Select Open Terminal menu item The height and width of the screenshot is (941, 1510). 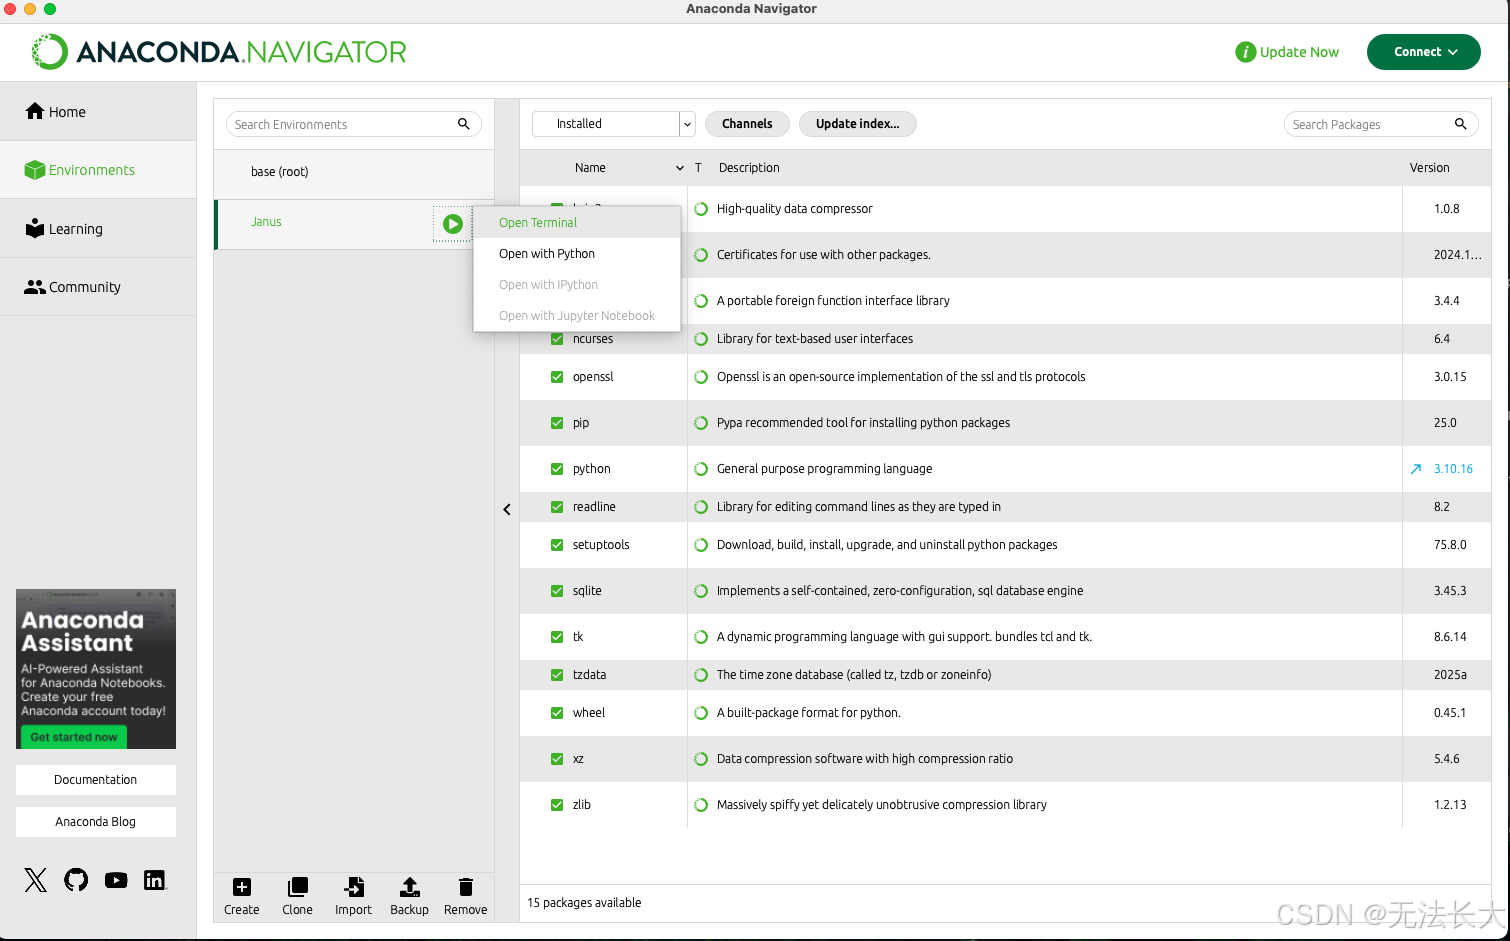point(577,223)
